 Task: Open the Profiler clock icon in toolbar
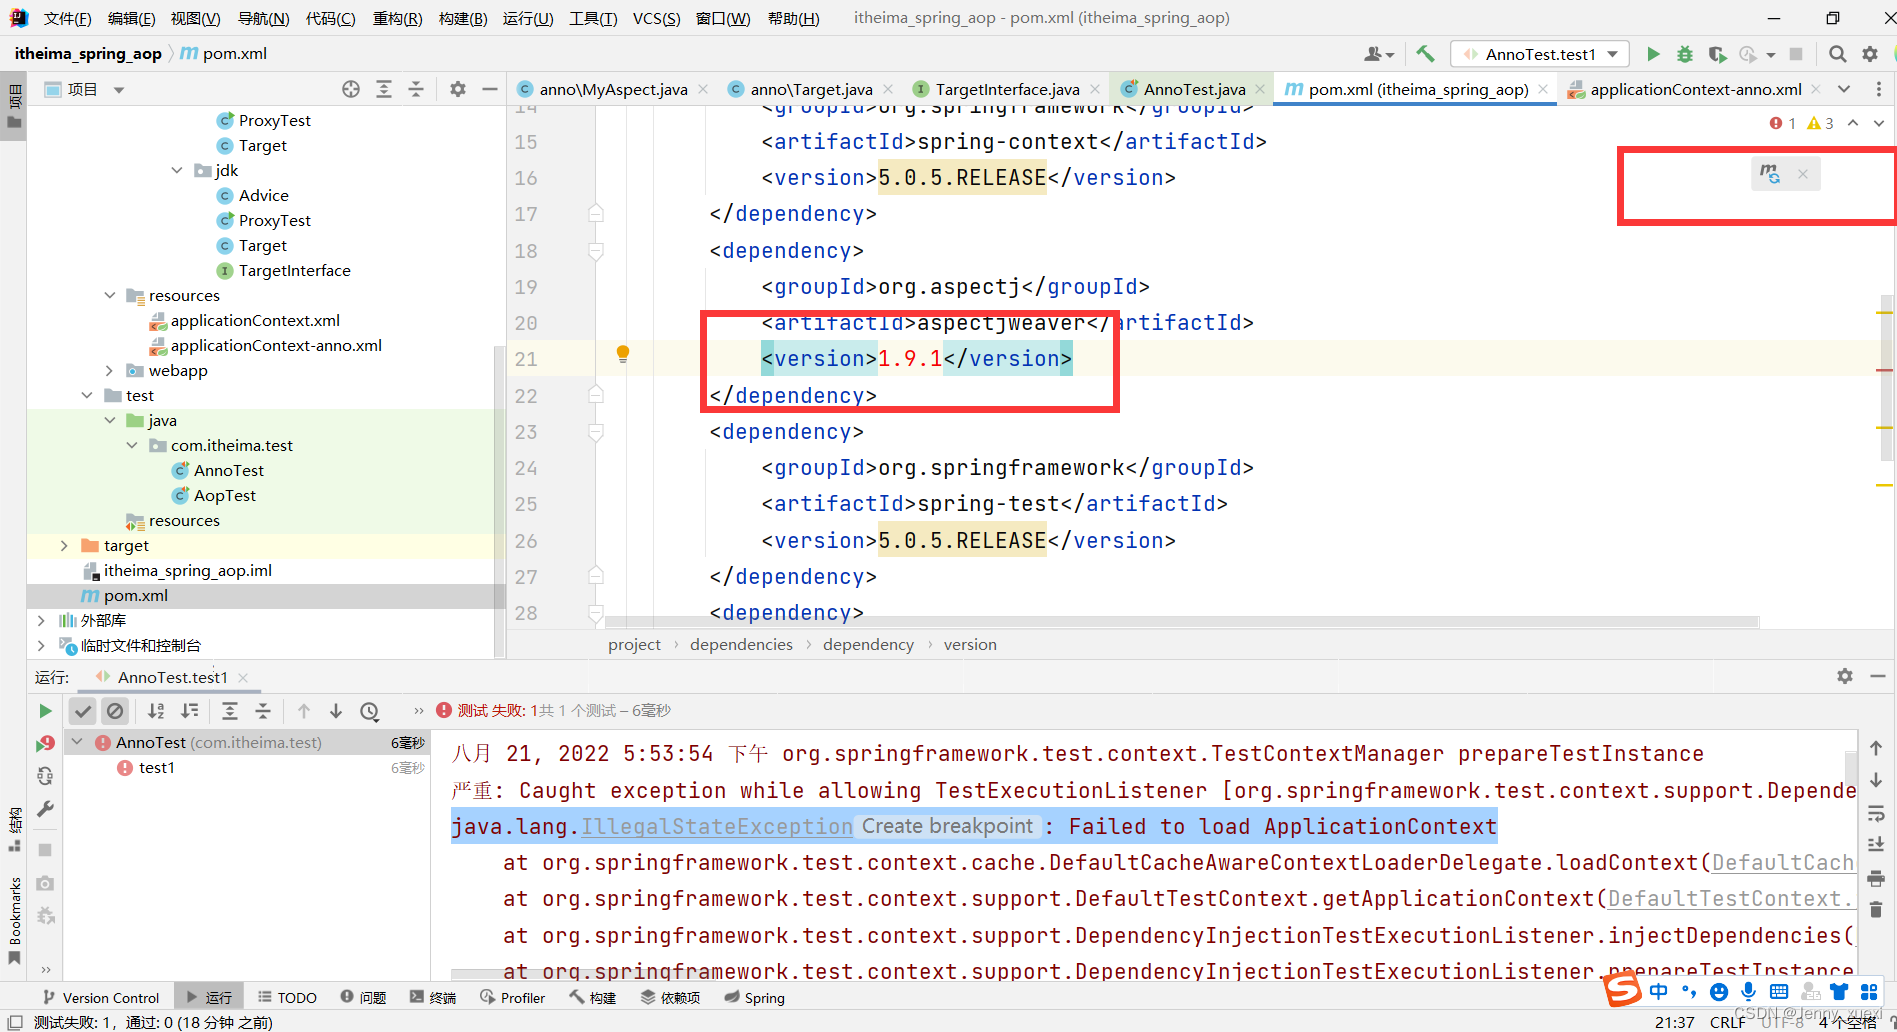(x=1749, y=53)
